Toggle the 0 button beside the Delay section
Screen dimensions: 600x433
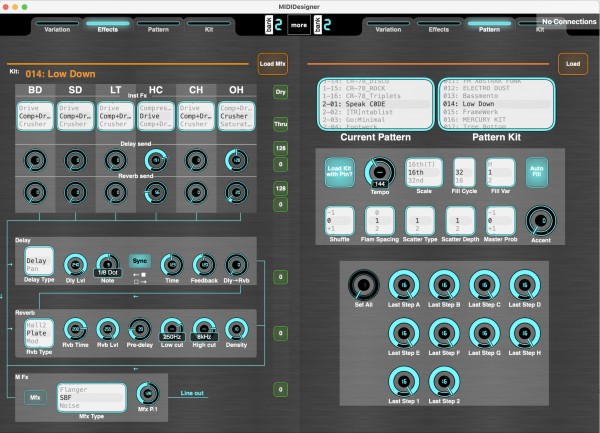point(280,277)
